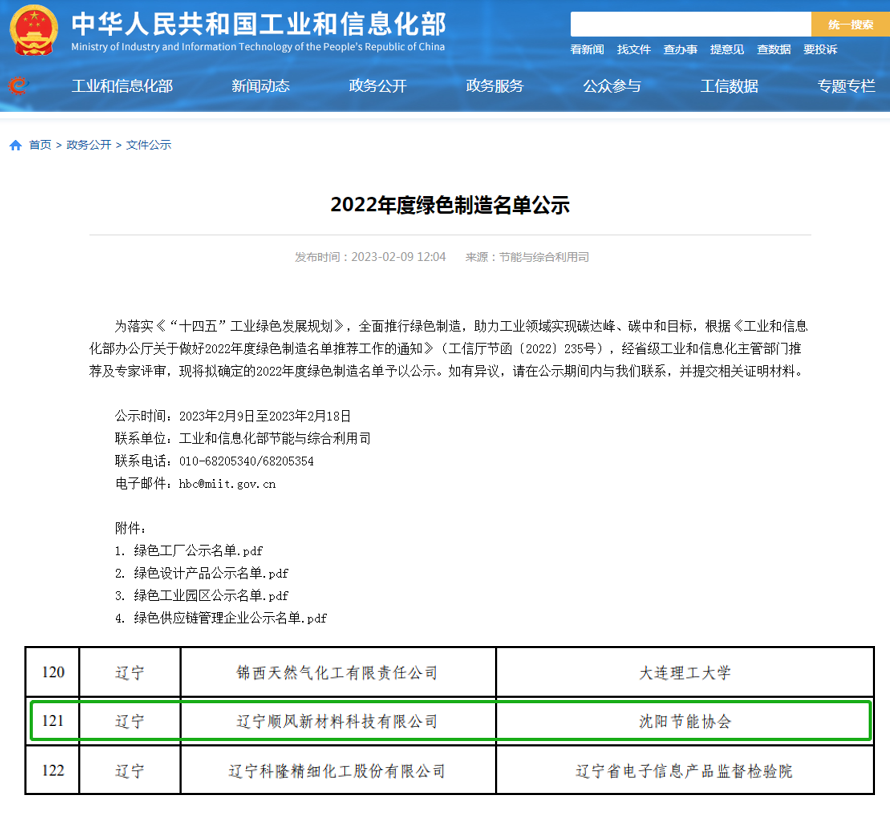Open the 看新闻 quick link
This screenshot has height=827, width=890.
point(587,50)
